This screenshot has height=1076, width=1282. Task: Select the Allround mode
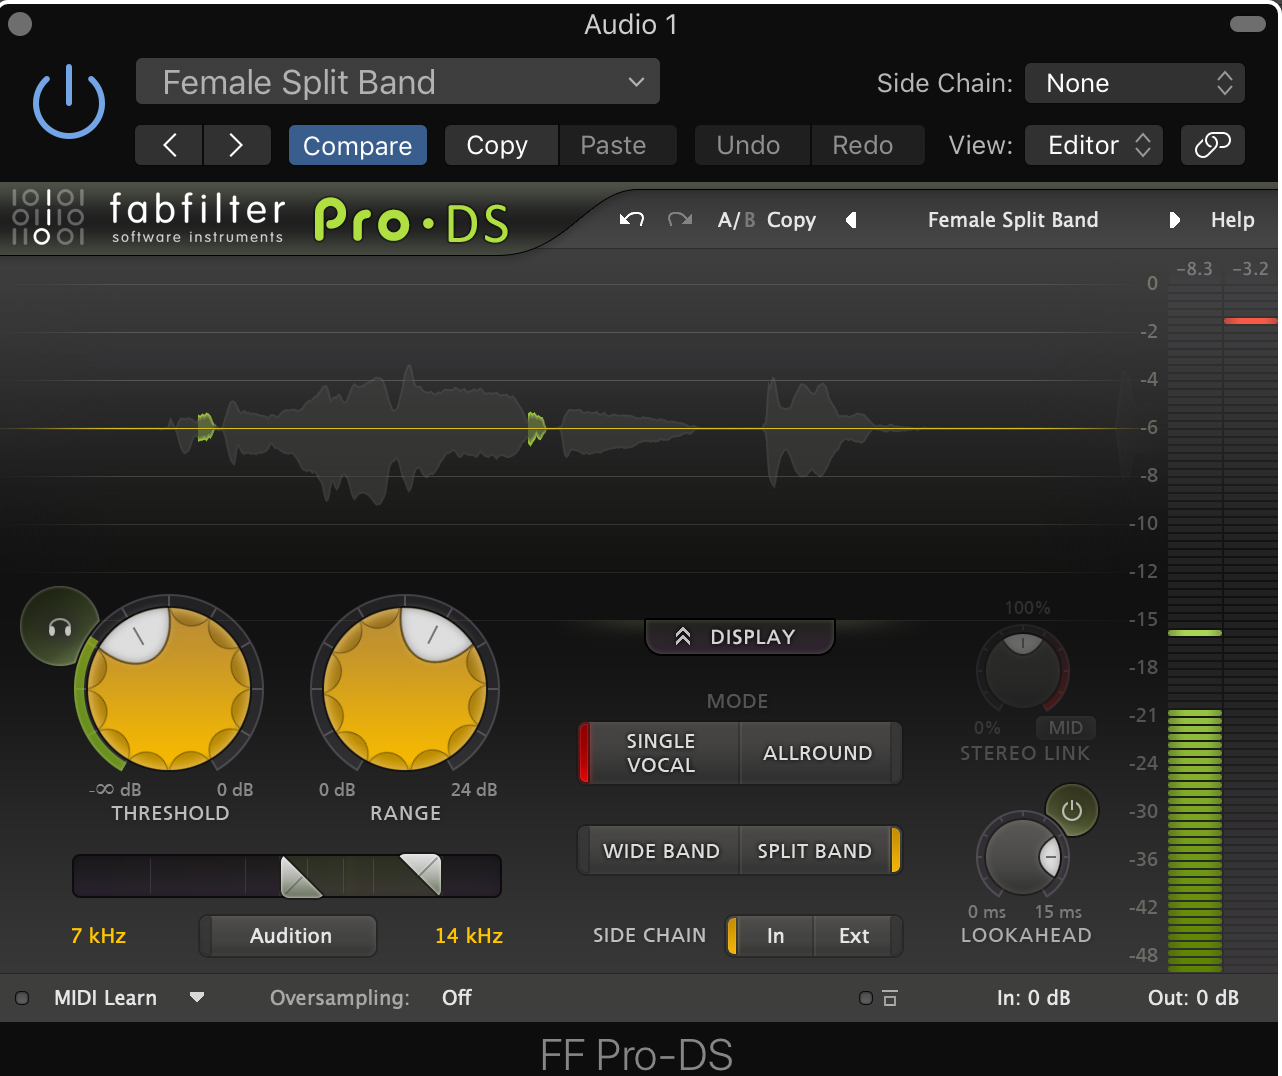pos(817,753)
